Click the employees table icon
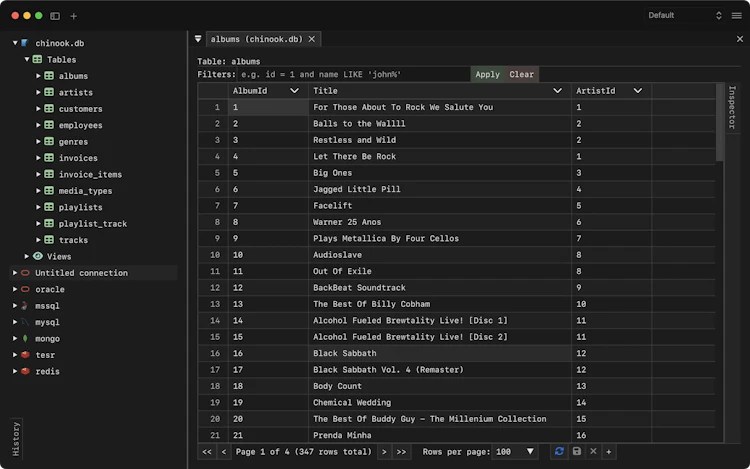This screenshot has height=469, width=750. click(x=49, y=125)
